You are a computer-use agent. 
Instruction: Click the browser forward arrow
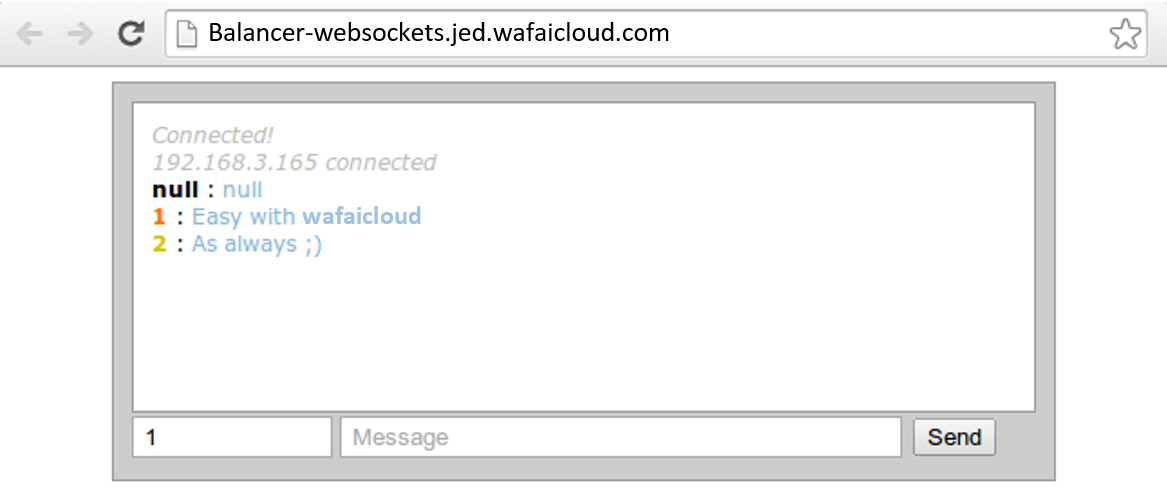tap(80, 34)
